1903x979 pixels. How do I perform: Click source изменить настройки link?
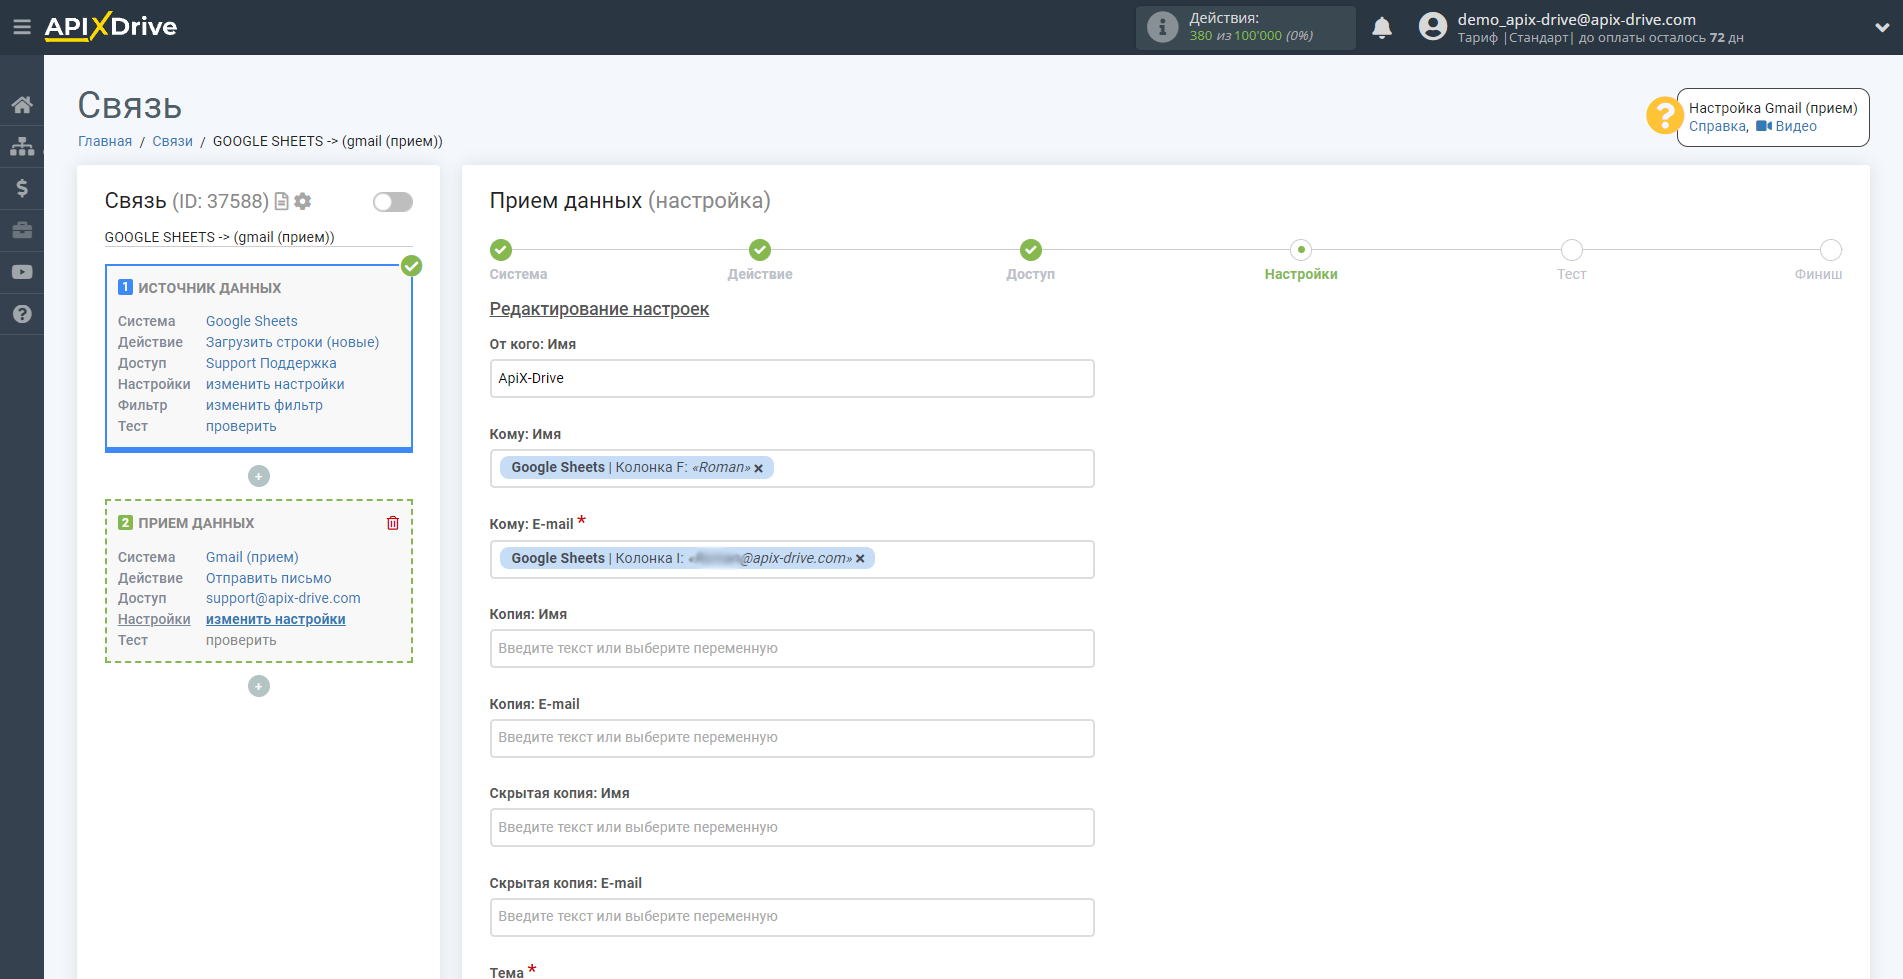(x=275, y=385)
